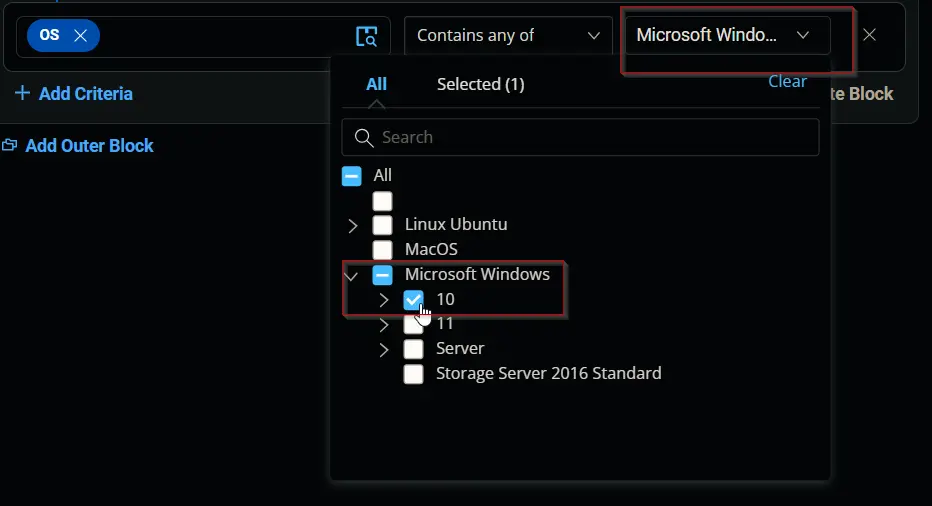Click the Storage Server 2016 Standard label
The height and width of the screenshot is (506, 932).
click(x=549, y=373)
